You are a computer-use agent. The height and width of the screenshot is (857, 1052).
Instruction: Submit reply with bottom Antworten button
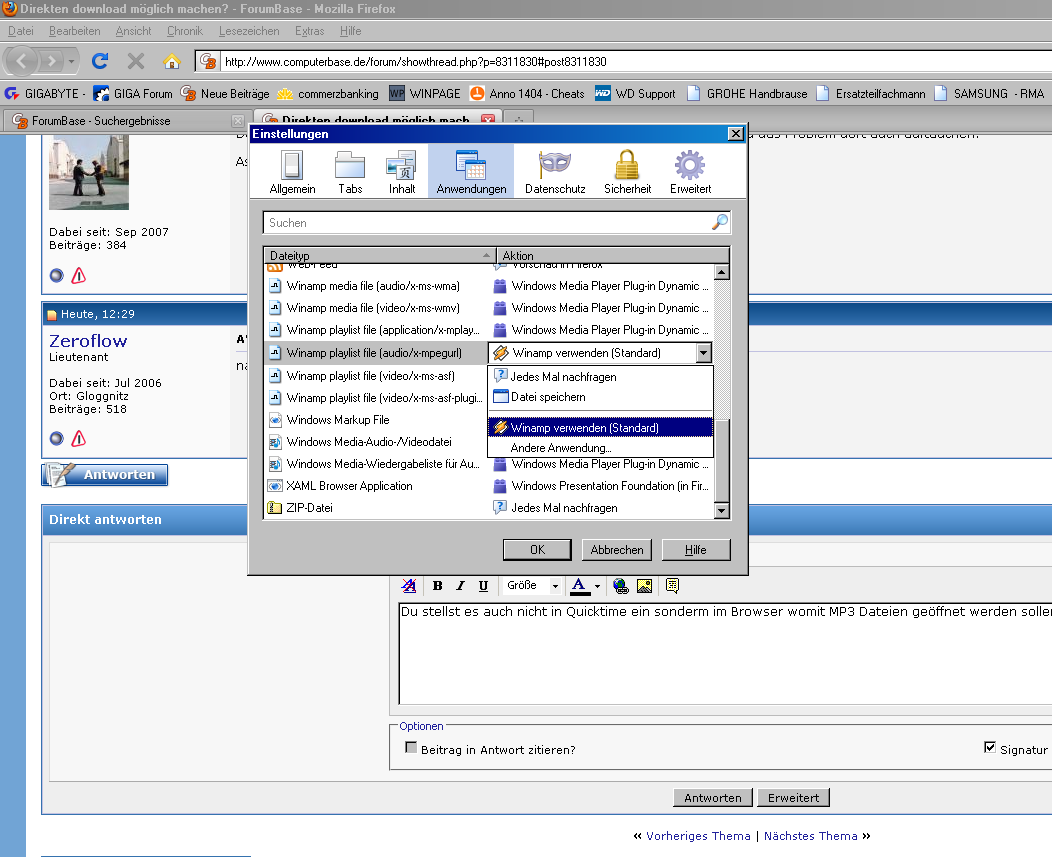(713, 797)
